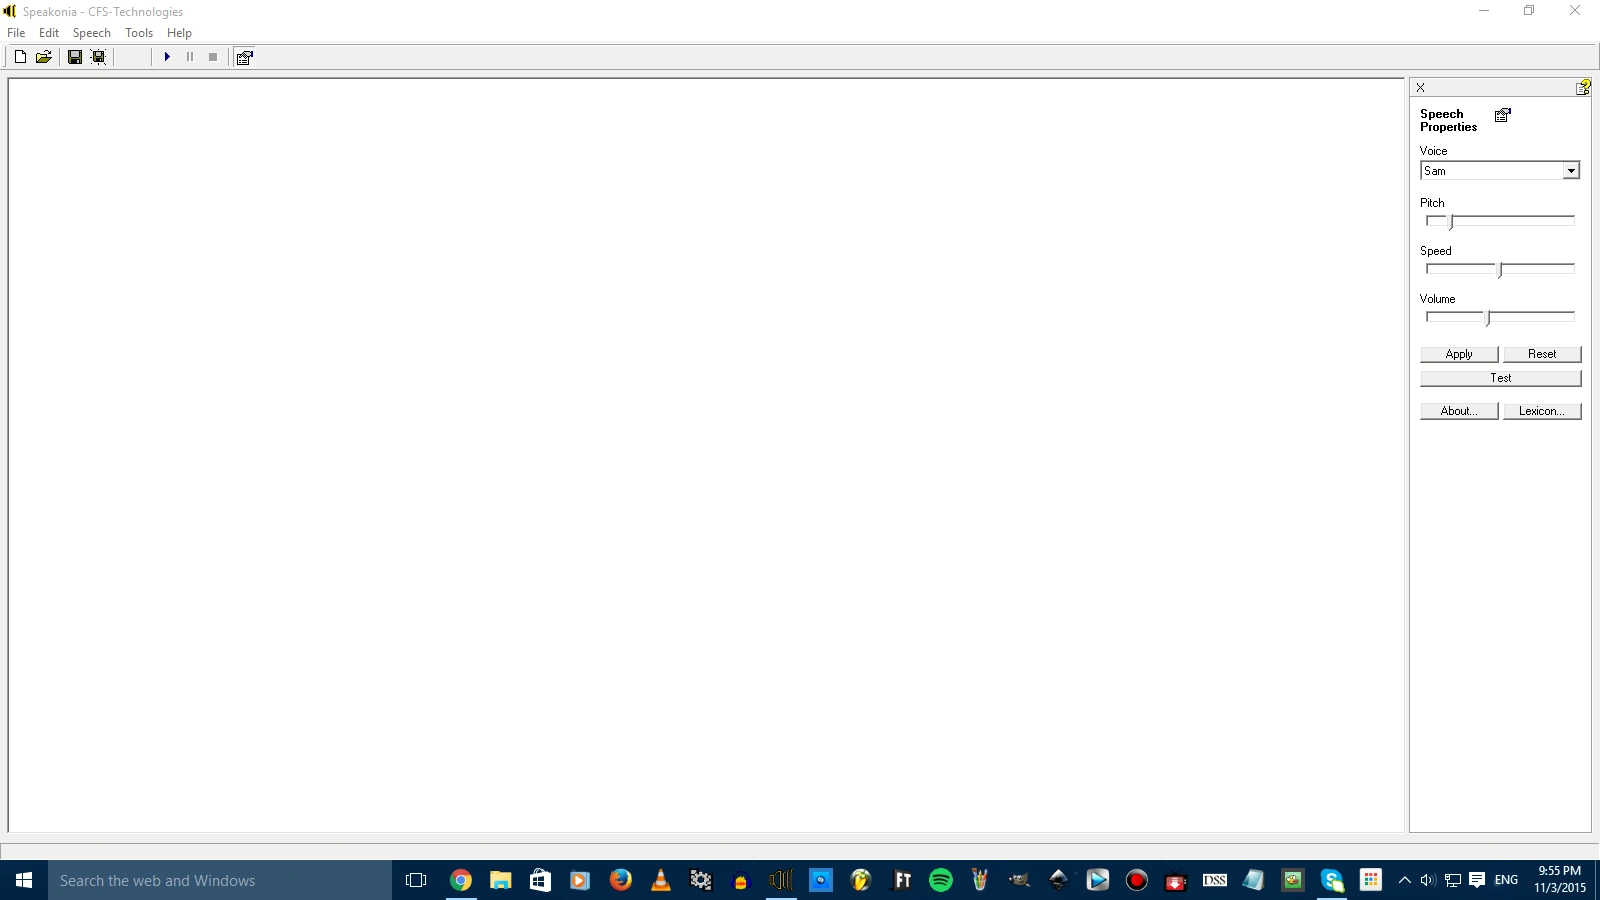The image size is (1600, 900).
Task: Click the Save selection floppy icon
Action: click(98, 57)
